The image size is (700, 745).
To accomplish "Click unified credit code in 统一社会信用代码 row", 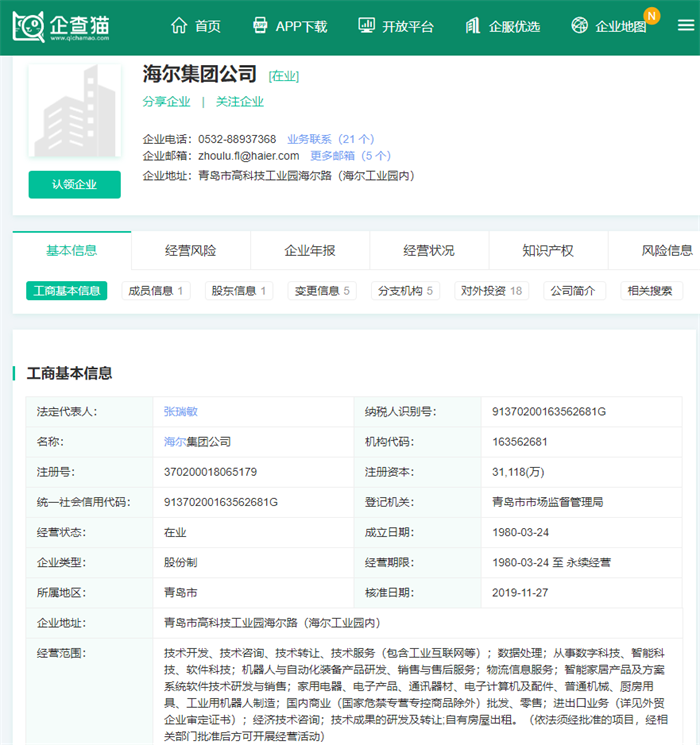I will (221, 502).
